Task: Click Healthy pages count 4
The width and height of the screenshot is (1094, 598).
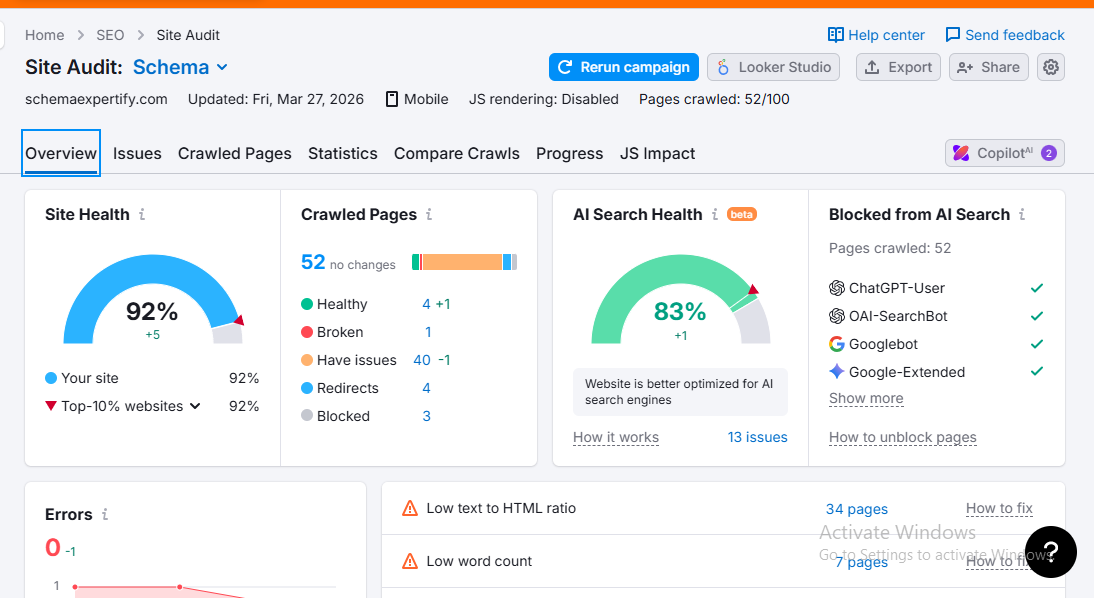Action: pos(426,304)
